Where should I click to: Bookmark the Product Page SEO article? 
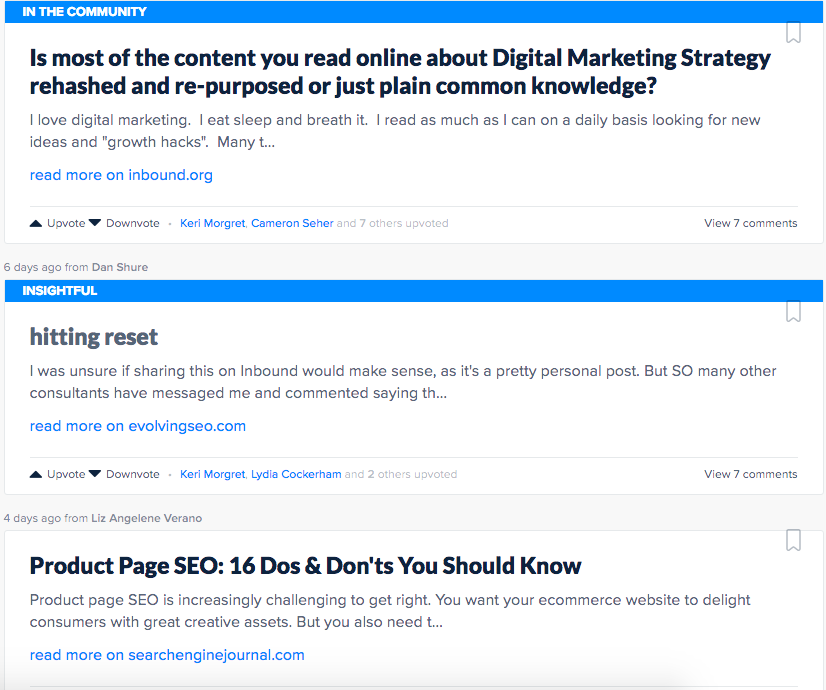tap(793, 540)
